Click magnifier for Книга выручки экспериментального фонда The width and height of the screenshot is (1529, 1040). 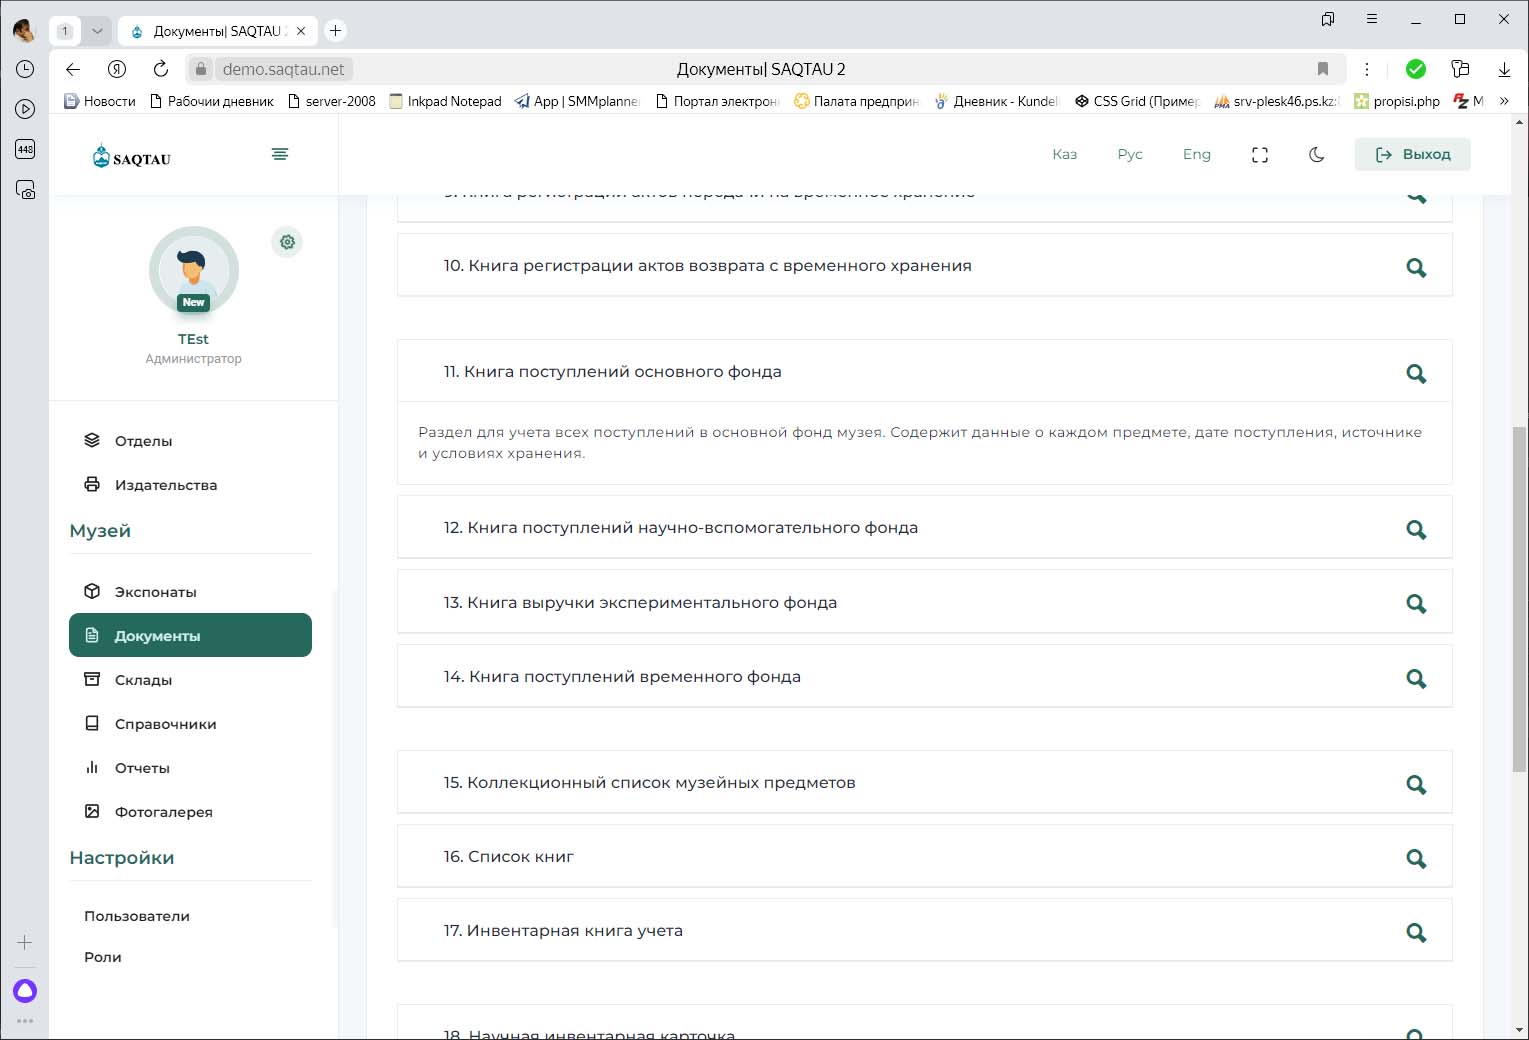[x=1415, y=603]
